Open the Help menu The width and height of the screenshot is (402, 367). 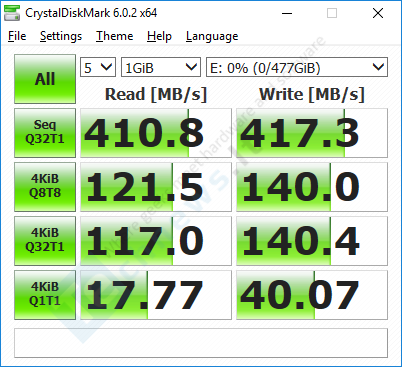click(159, 36)
